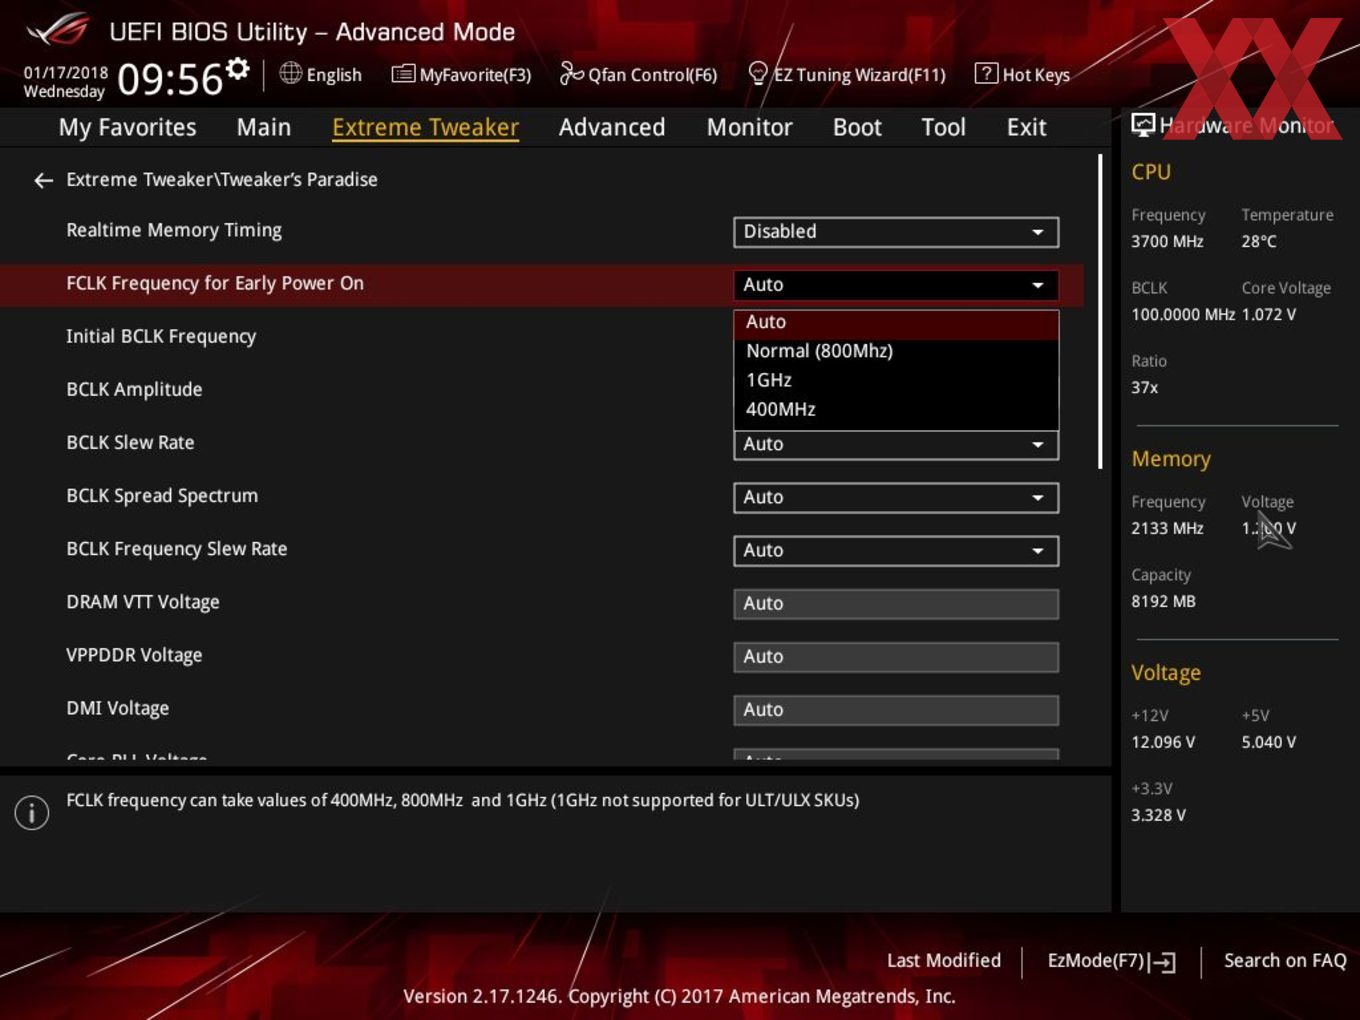The width and height of the screenshot is (1360, 1020).
Task: Select VPPDDR Voltage label
Action: point(134,655)
